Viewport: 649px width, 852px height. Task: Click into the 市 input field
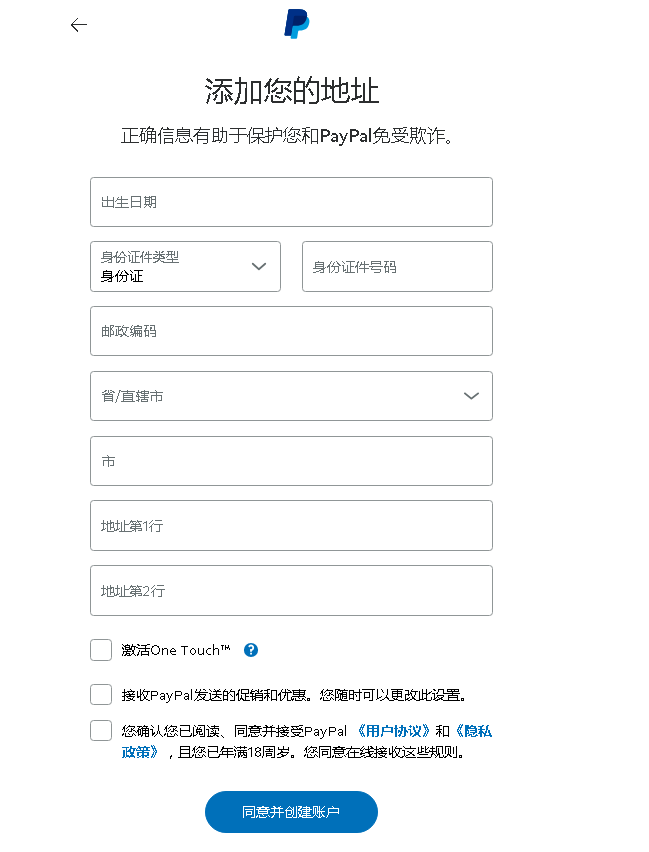click(x=291, y=461)
